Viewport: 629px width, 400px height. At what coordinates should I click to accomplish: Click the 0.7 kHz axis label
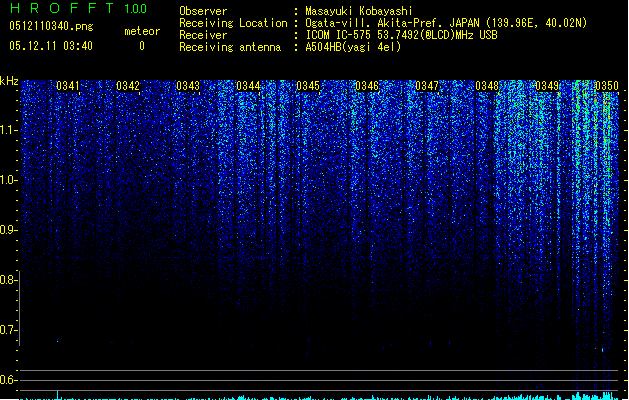pos(8,330)
